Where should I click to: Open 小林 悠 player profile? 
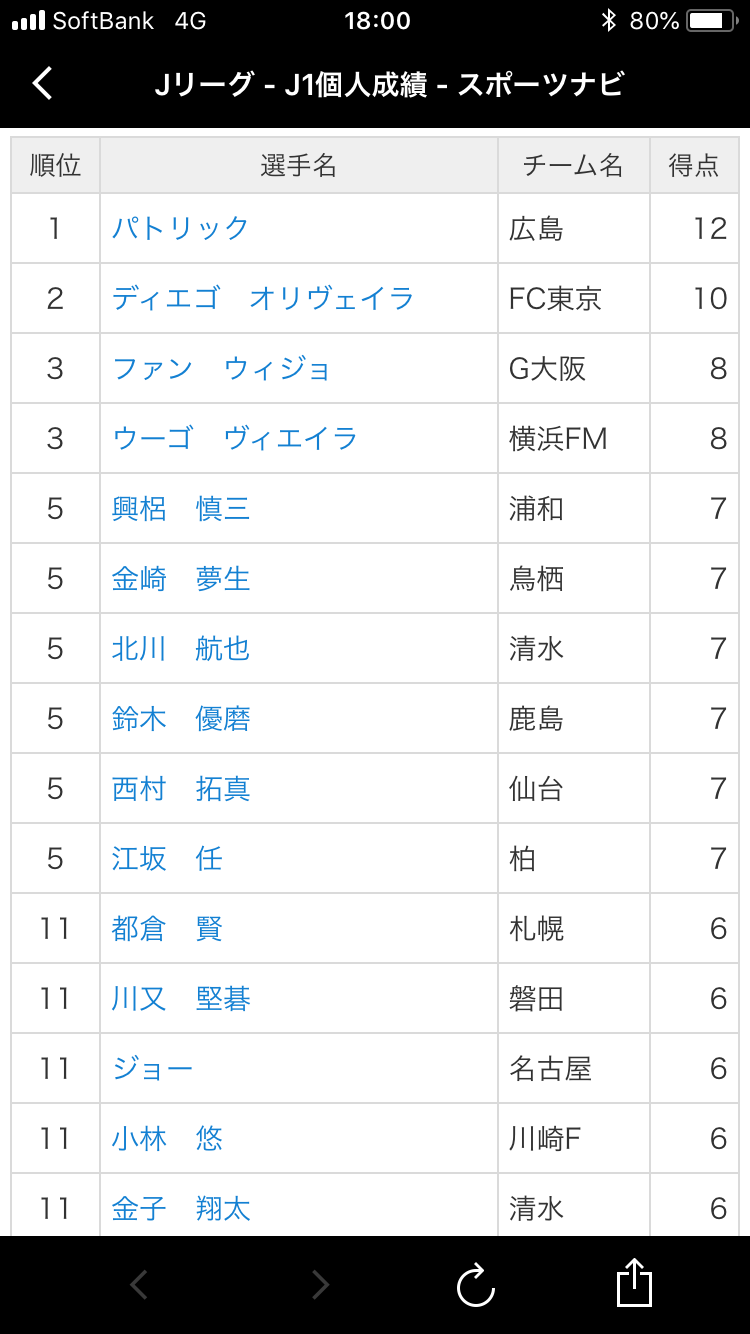pyautogui.click(x=167, y=1138)
